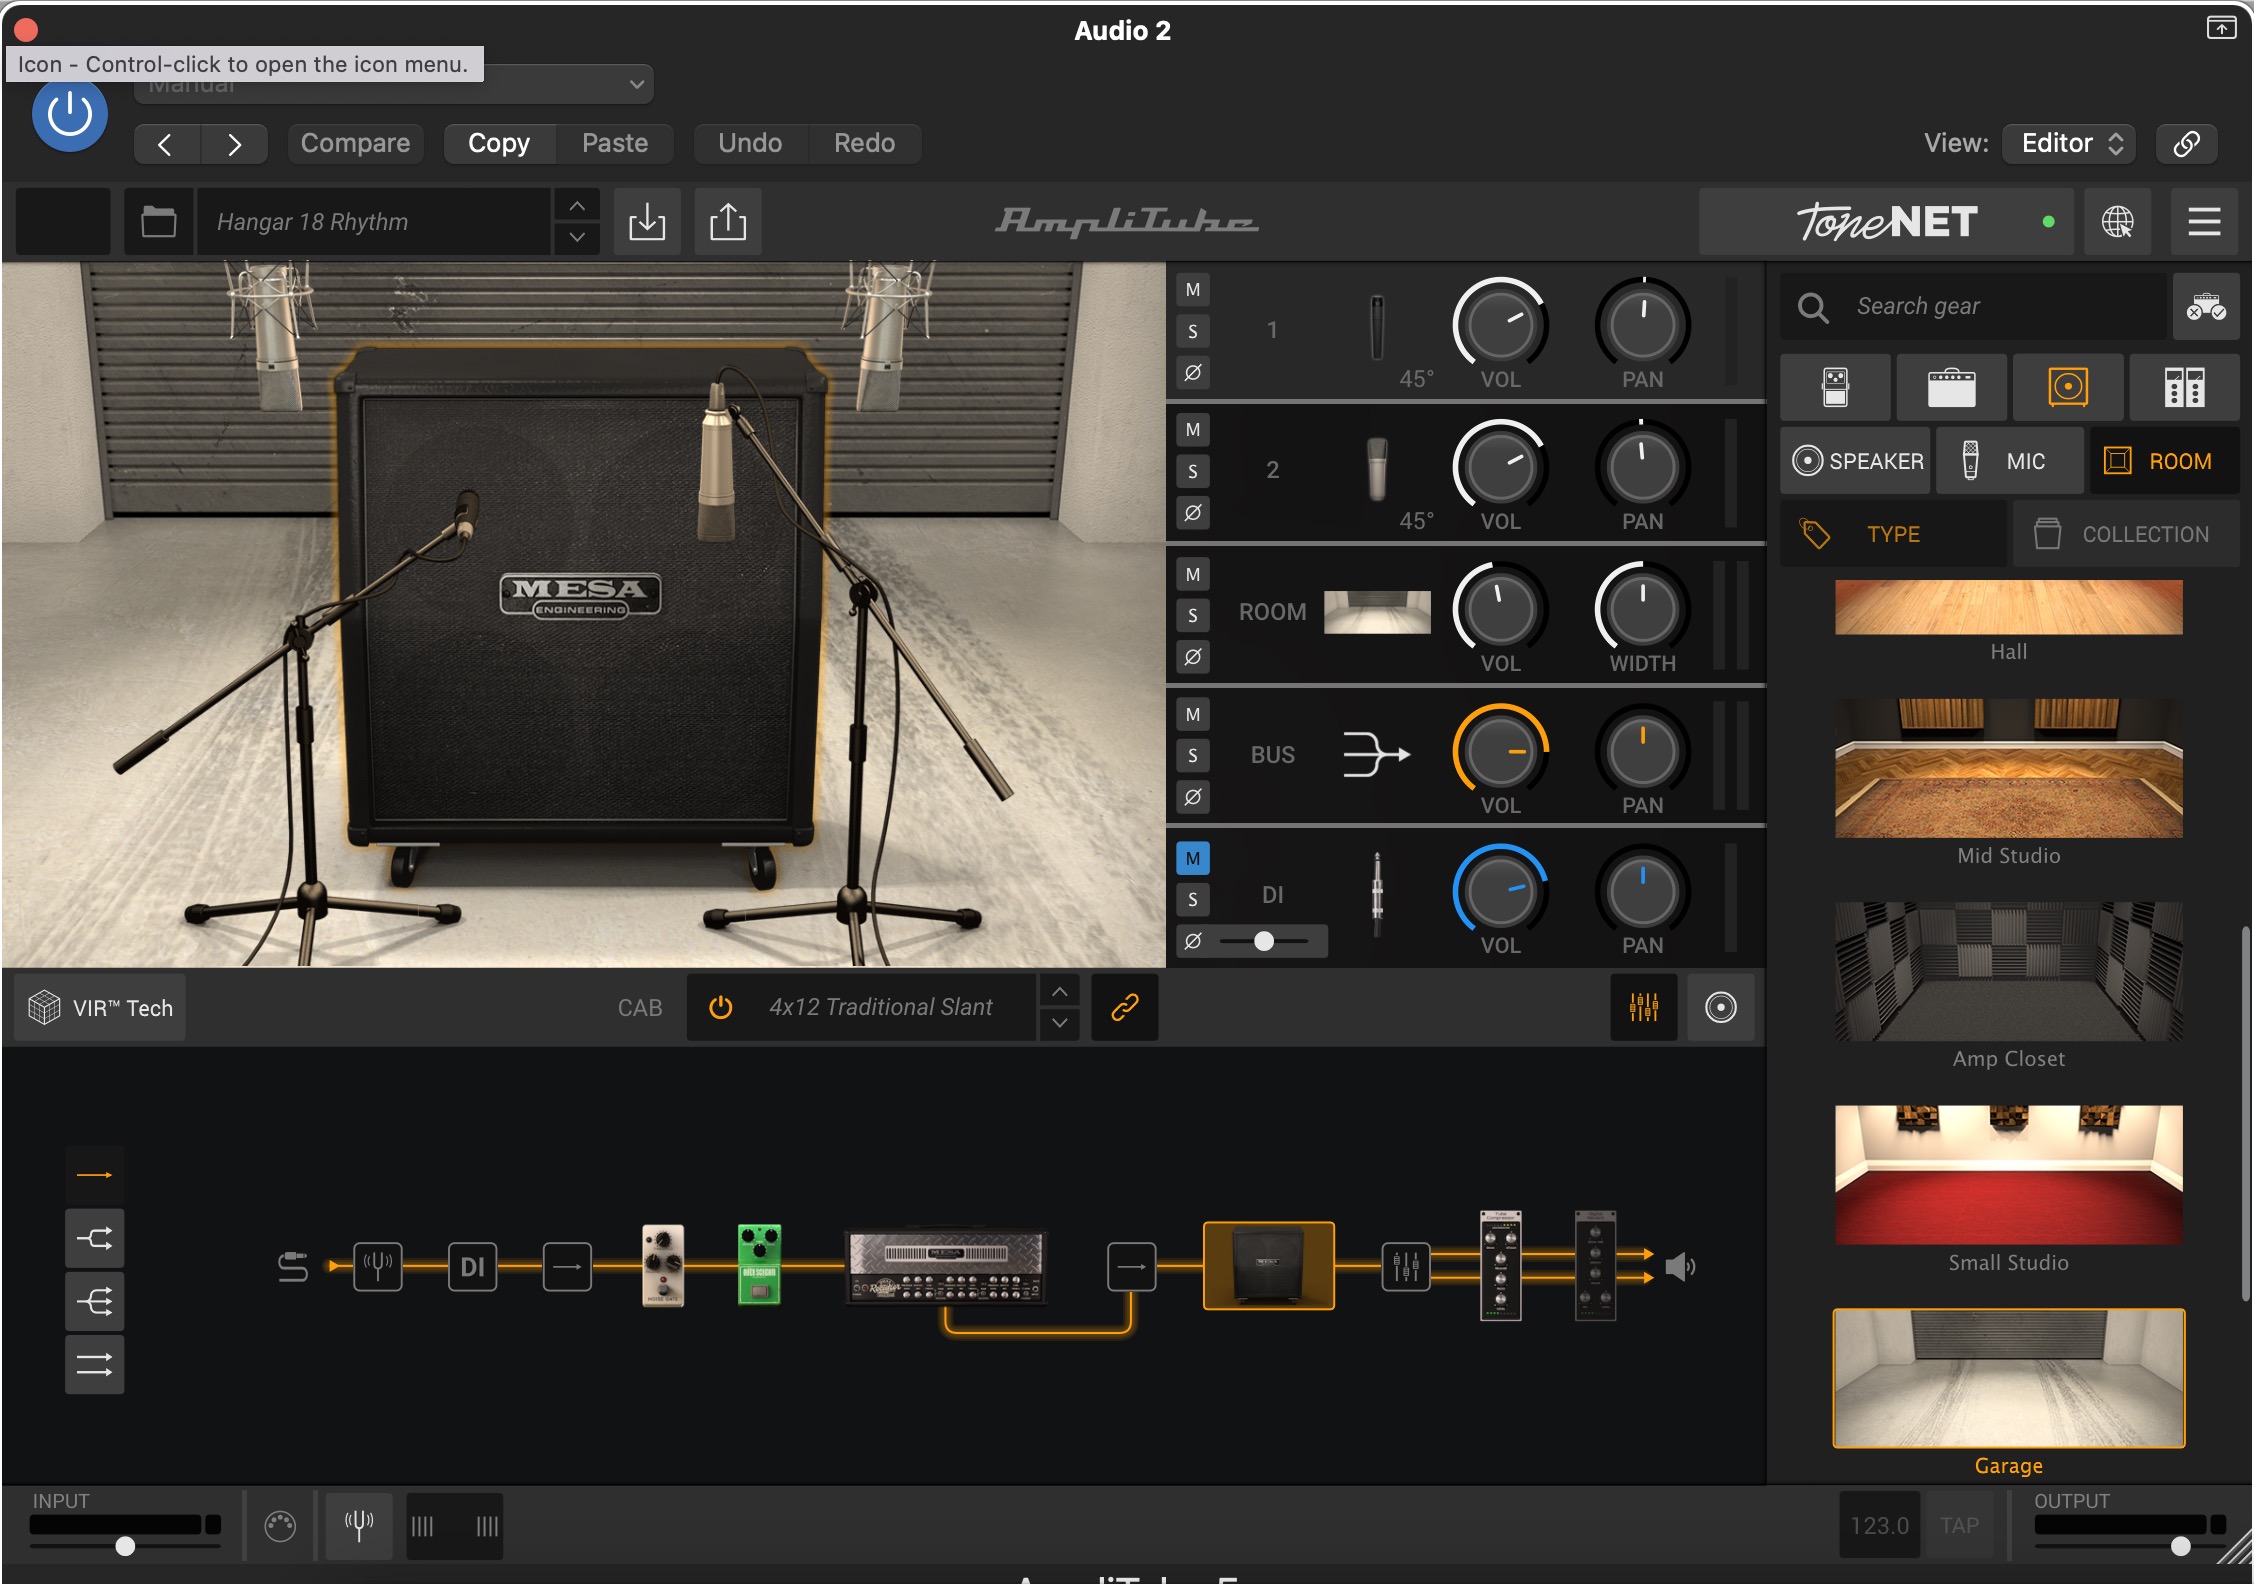Toggle the CAB power button

[720, 1007]
